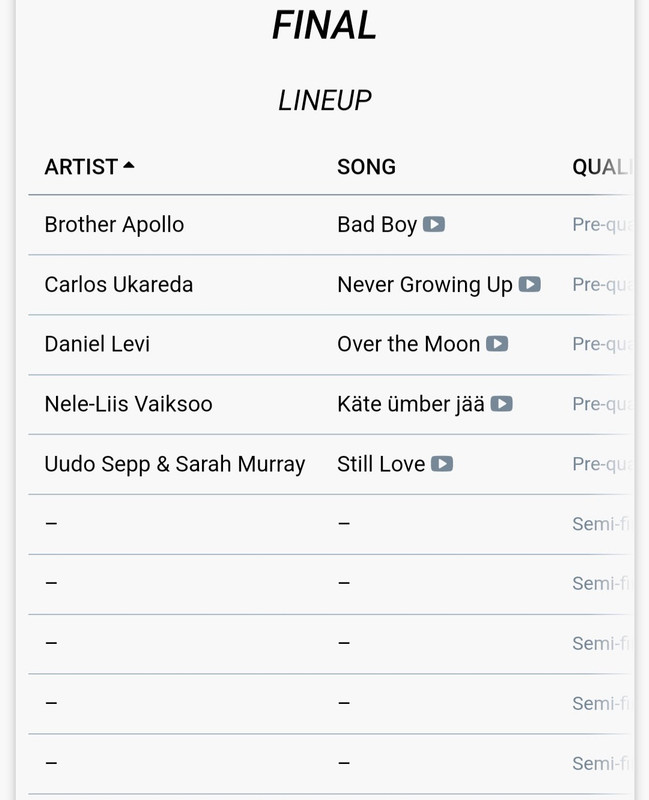Image resolution: width=649 pixels, height=800 pixels.
Task: Sort by the partially visible QUALI column
Action: point(602,167)
